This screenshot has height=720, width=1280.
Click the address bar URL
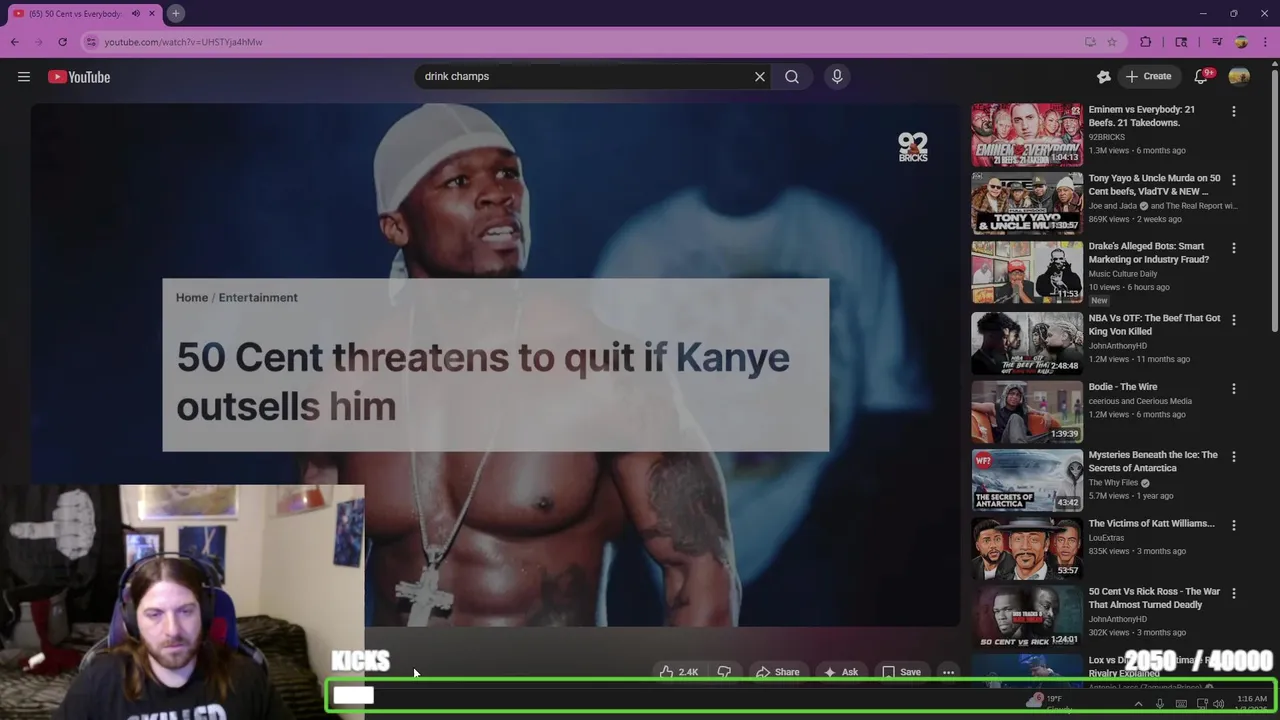[184, 42]
